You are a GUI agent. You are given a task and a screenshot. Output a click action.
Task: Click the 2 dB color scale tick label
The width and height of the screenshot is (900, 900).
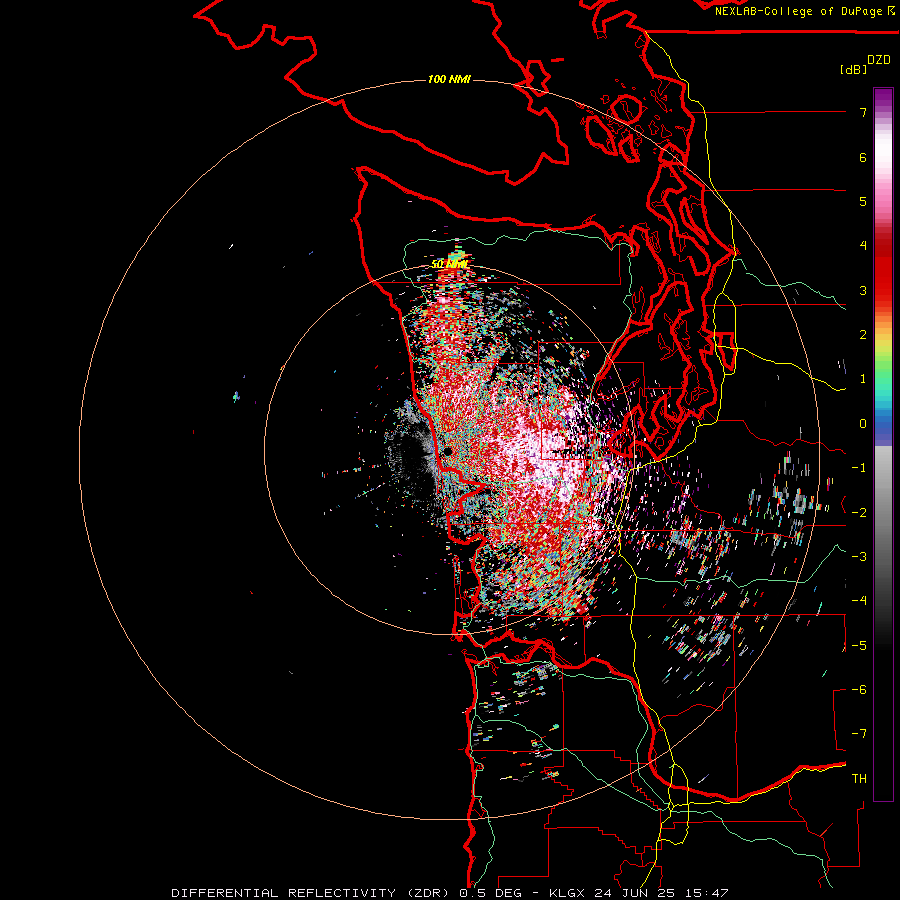click(863, 335)
